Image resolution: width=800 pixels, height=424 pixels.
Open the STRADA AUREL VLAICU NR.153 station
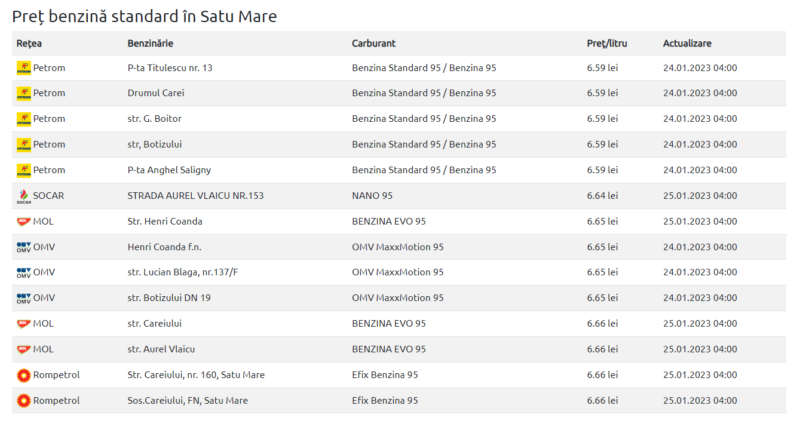pyautogui.click(x=195, y=195)
